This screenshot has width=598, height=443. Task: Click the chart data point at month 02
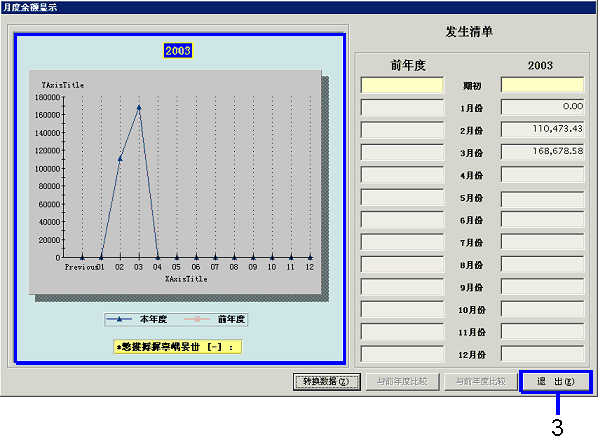120,158
